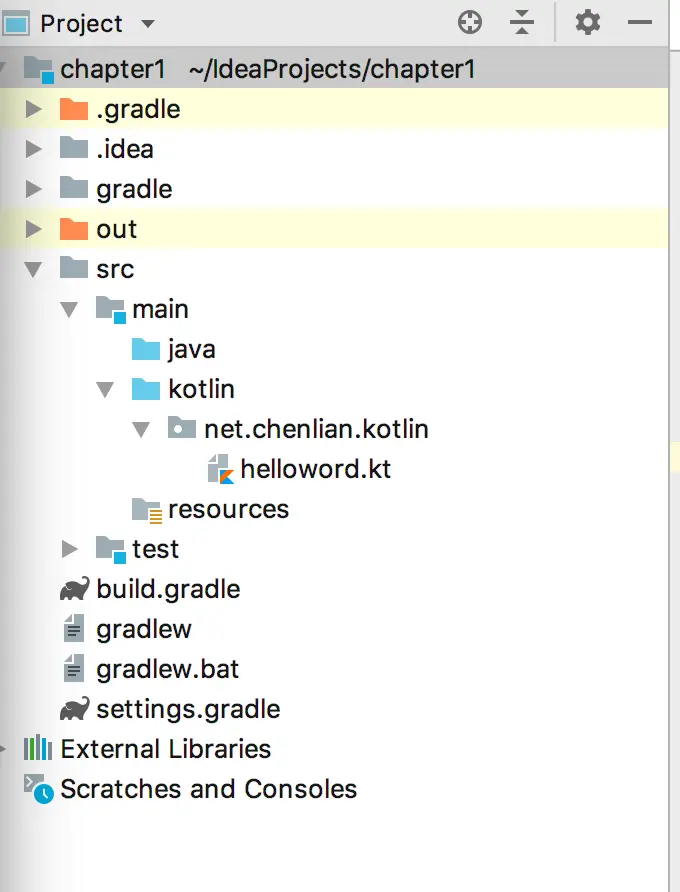Click the collapse all icon in toolbar
Screen dimensions: 680x892
(522, 23)
